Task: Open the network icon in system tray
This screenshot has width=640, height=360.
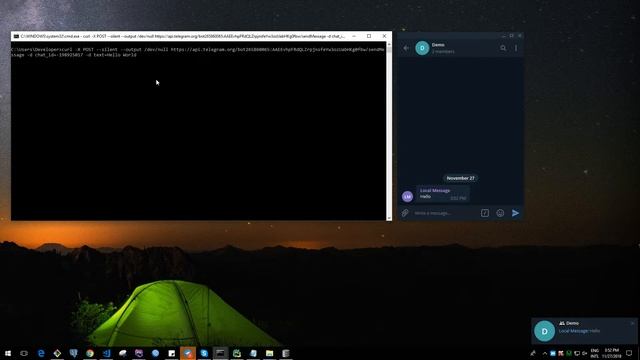Action: [x=577, y=353]
